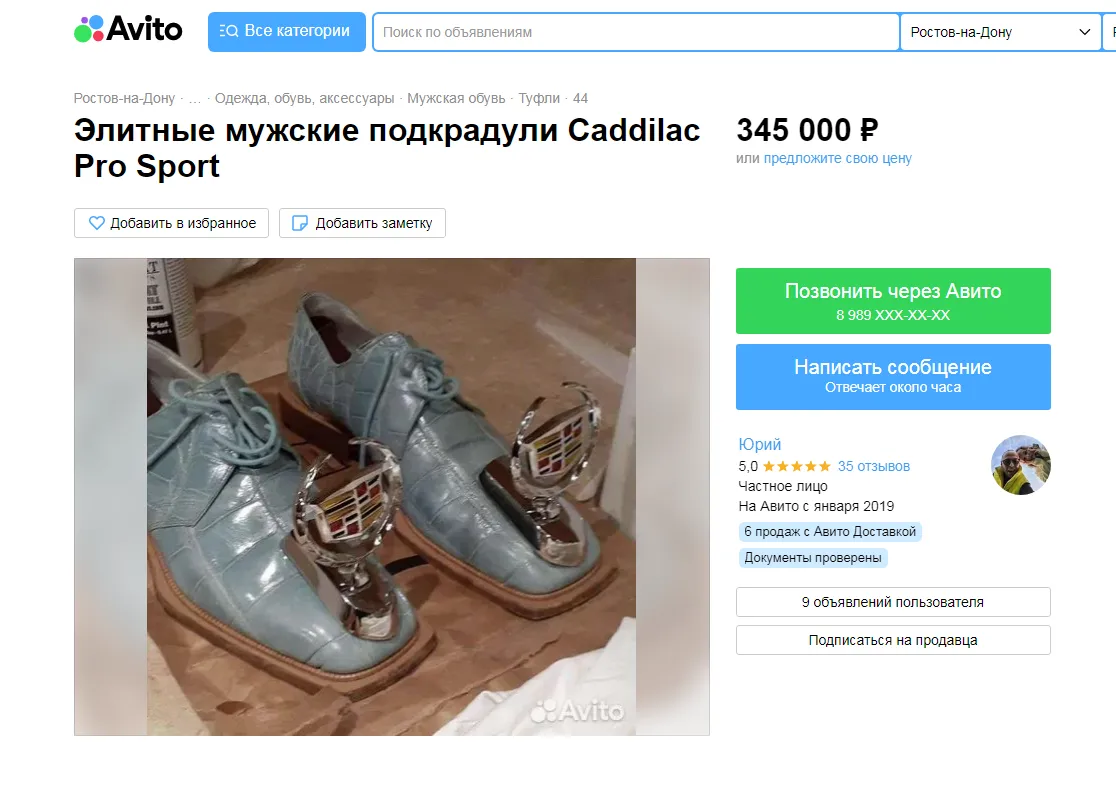
Task: Go to Одежда, обувь, аксессуары breadcrumb
Action: (x=305, y=98)
